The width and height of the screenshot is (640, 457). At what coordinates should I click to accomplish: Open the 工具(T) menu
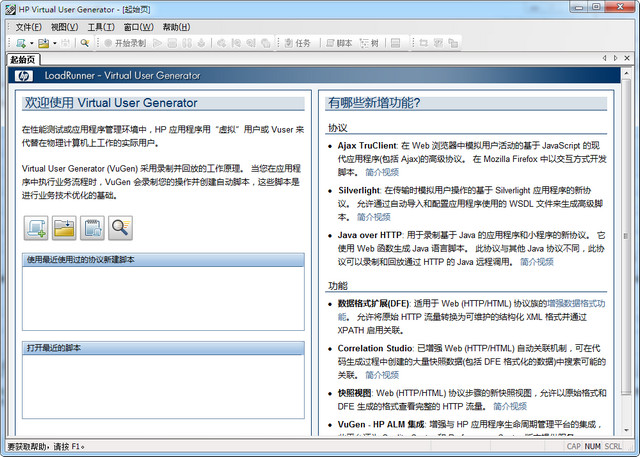tap(101, 27)
